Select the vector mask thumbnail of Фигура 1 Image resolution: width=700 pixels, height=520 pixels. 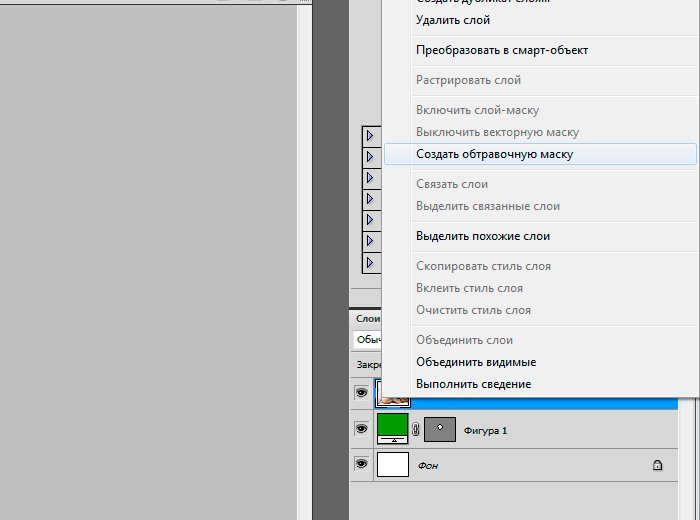(x=440, y=429)
